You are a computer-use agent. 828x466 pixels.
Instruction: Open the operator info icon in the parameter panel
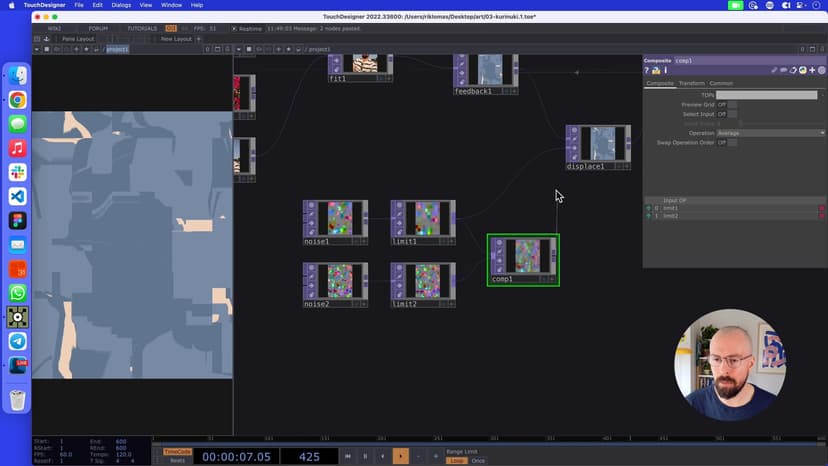[665, 71]
